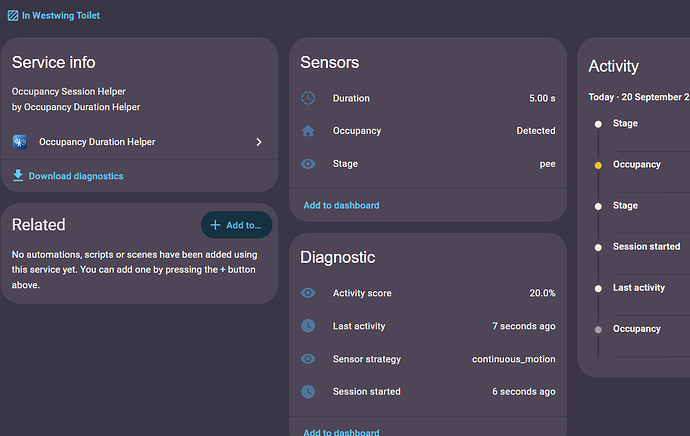
Task: Click the Occupancy Session Helper service name
Action: [69, 92]
